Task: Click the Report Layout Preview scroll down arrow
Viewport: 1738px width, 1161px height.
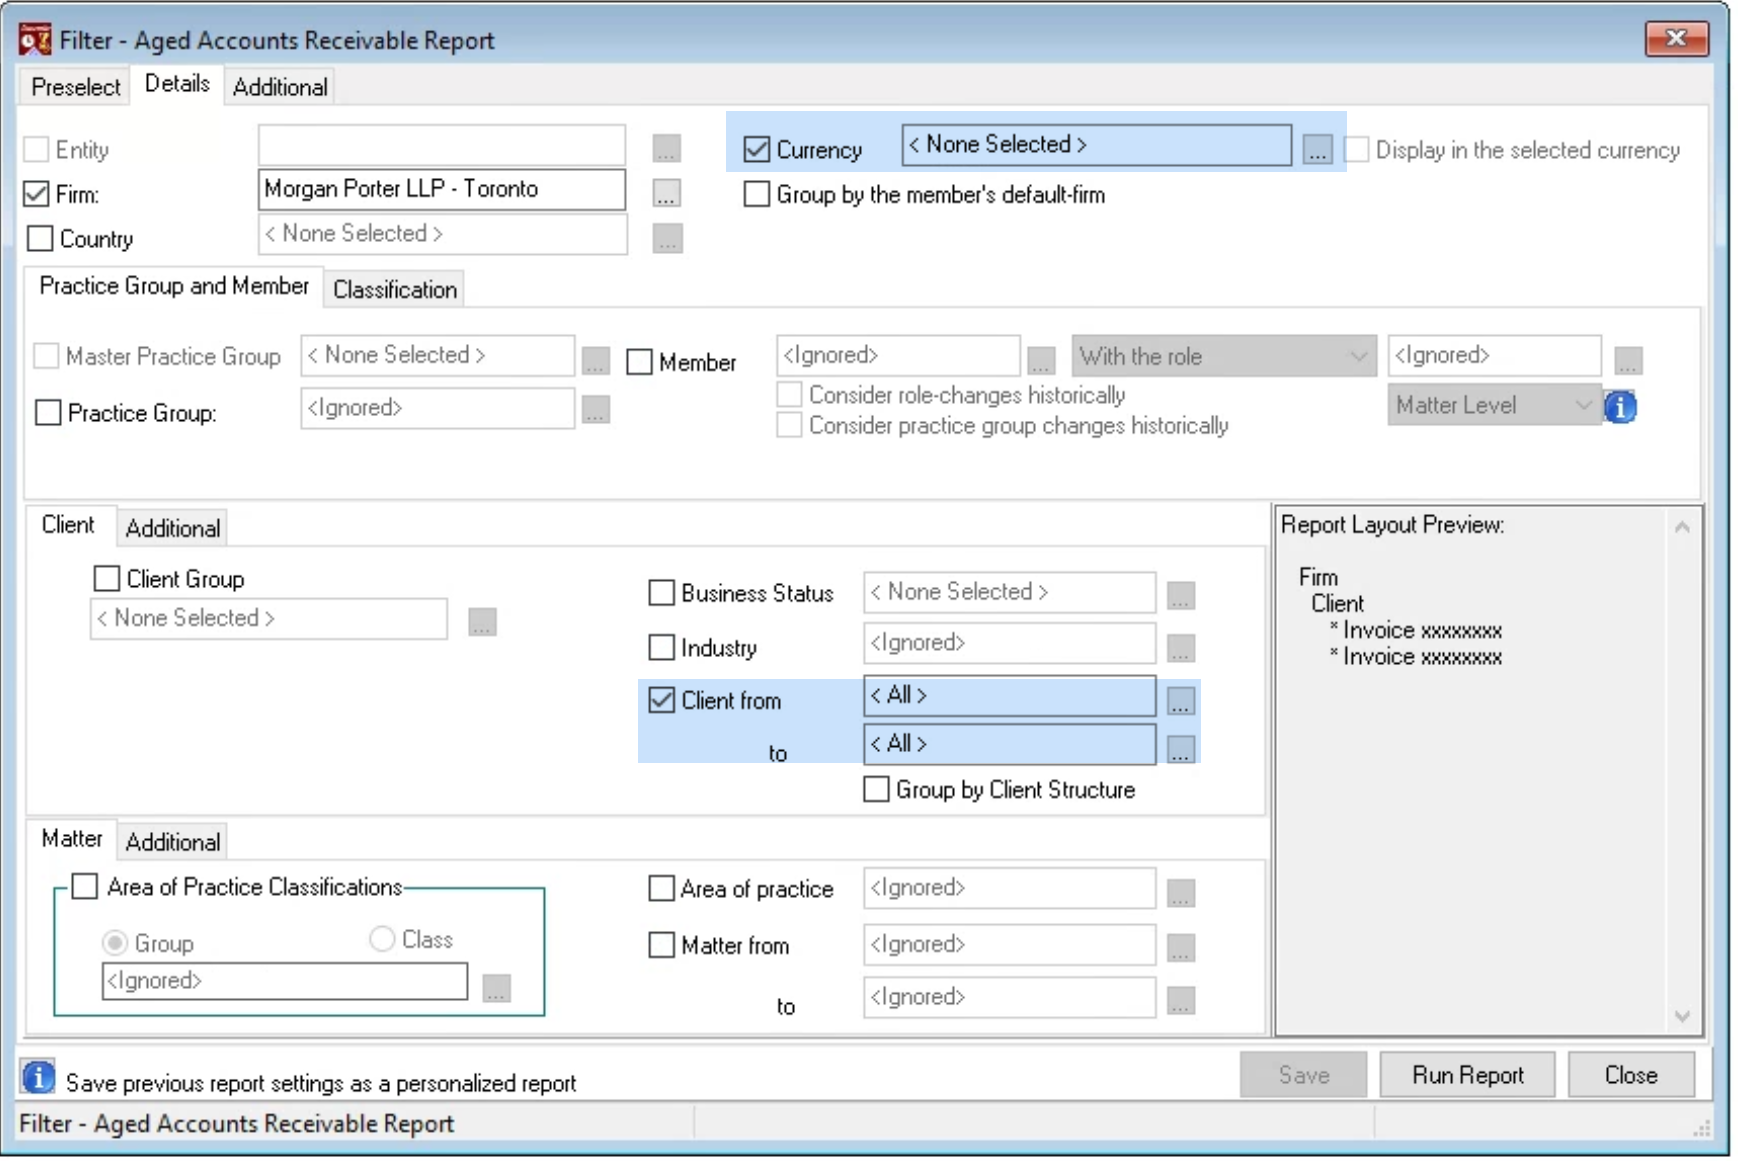Action: pyautogui.click(x=1682, y=1016)
